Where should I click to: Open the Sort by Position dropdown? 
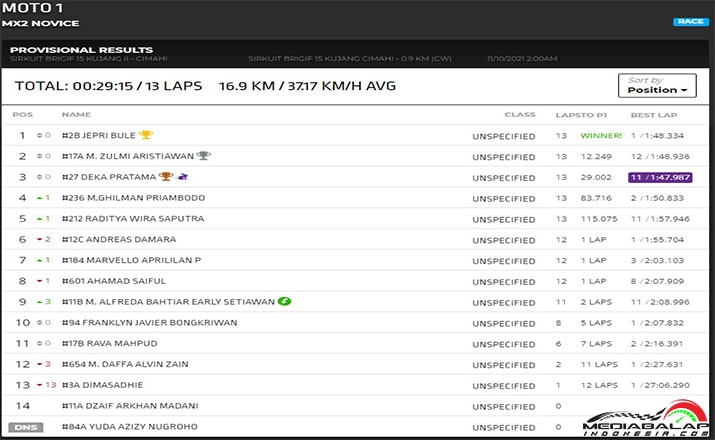[657, 85]
